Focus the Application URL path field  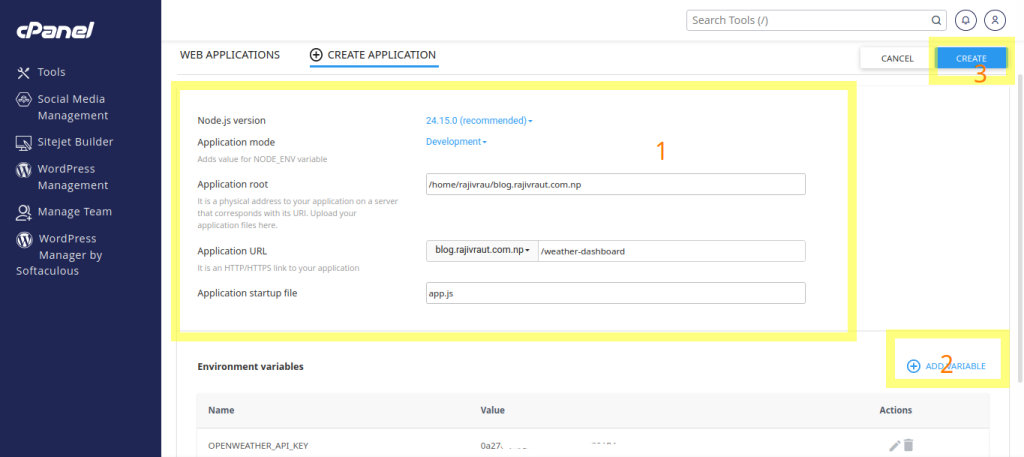pyautogui.click(x=671, y=251)
